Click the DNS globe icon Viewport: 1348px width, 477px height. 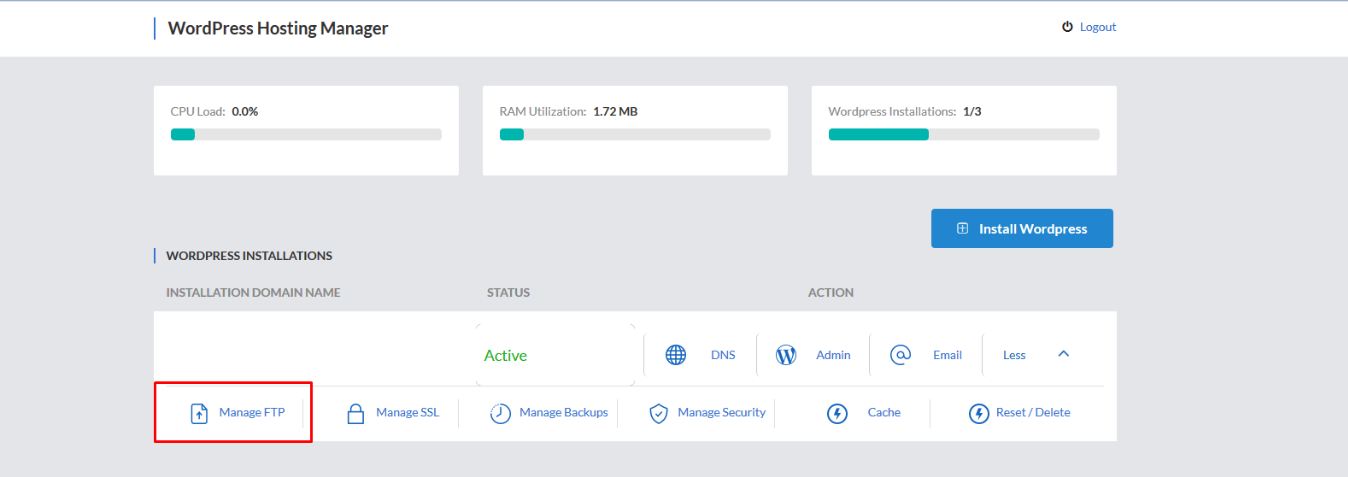pos(676,355)
